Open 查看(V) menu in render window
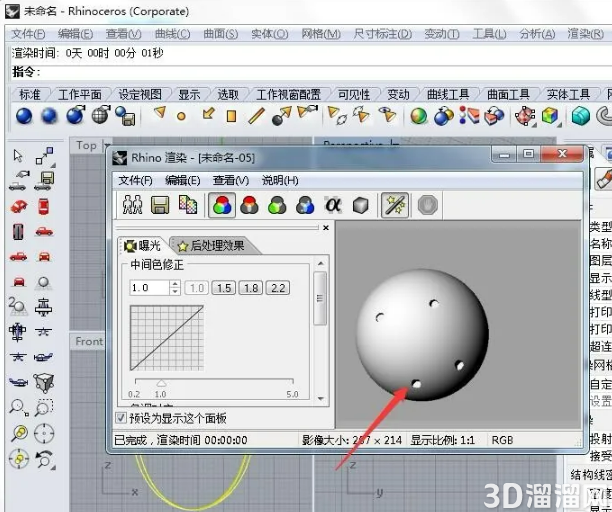The width and height of the screenshot is (612, 512). [231, 180]
